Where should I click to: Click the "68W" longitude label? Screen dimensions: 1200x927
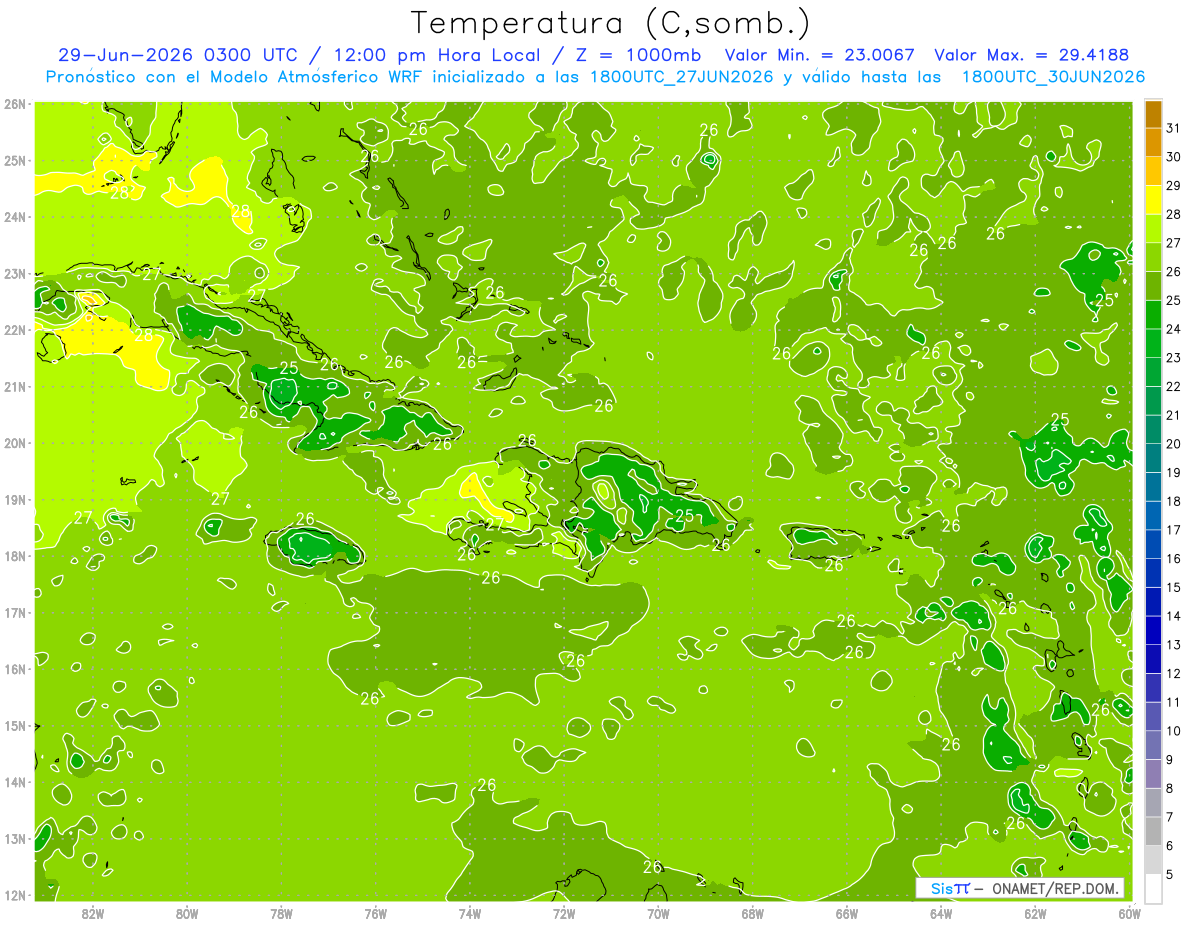tap(752, 913)
